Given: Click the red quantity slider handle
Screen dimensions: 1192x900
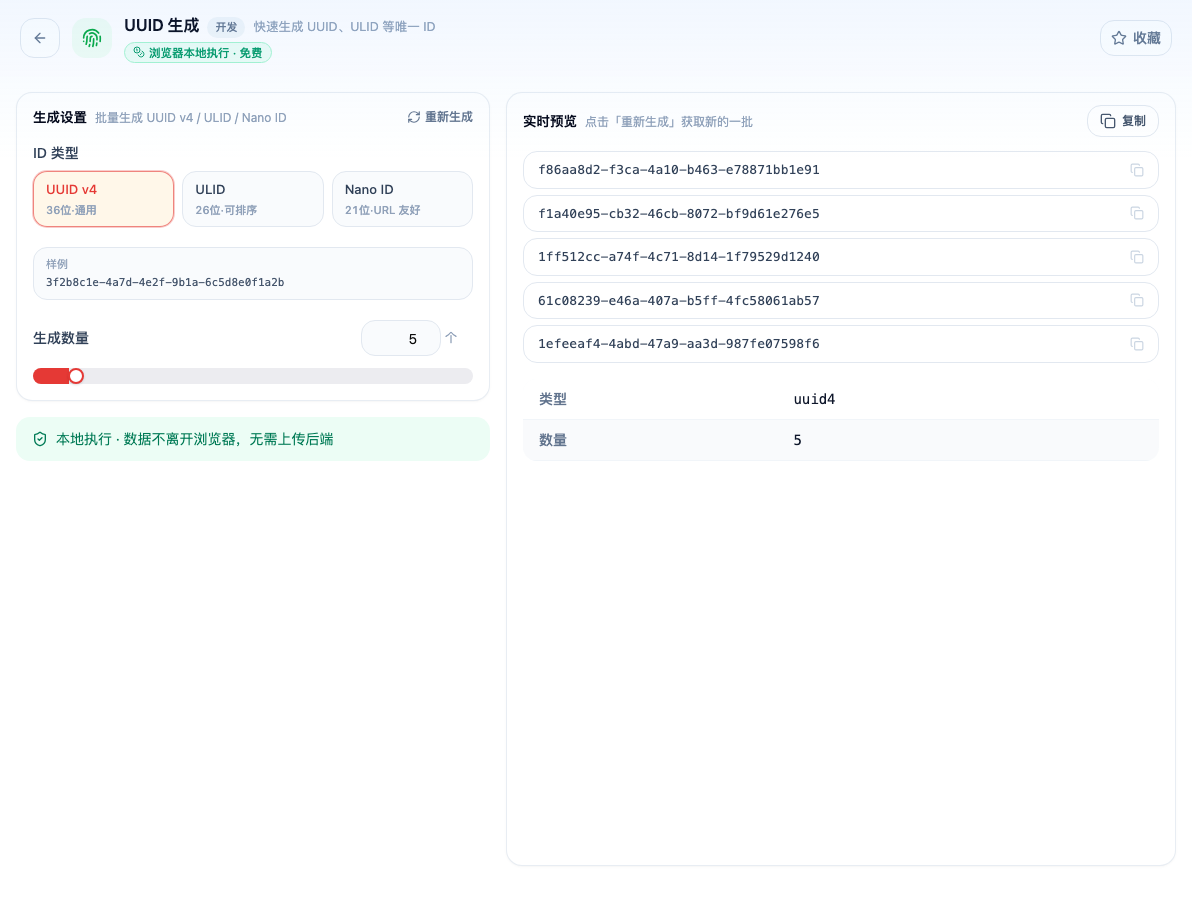Looking at the screenshot, I should click(76, 376).
